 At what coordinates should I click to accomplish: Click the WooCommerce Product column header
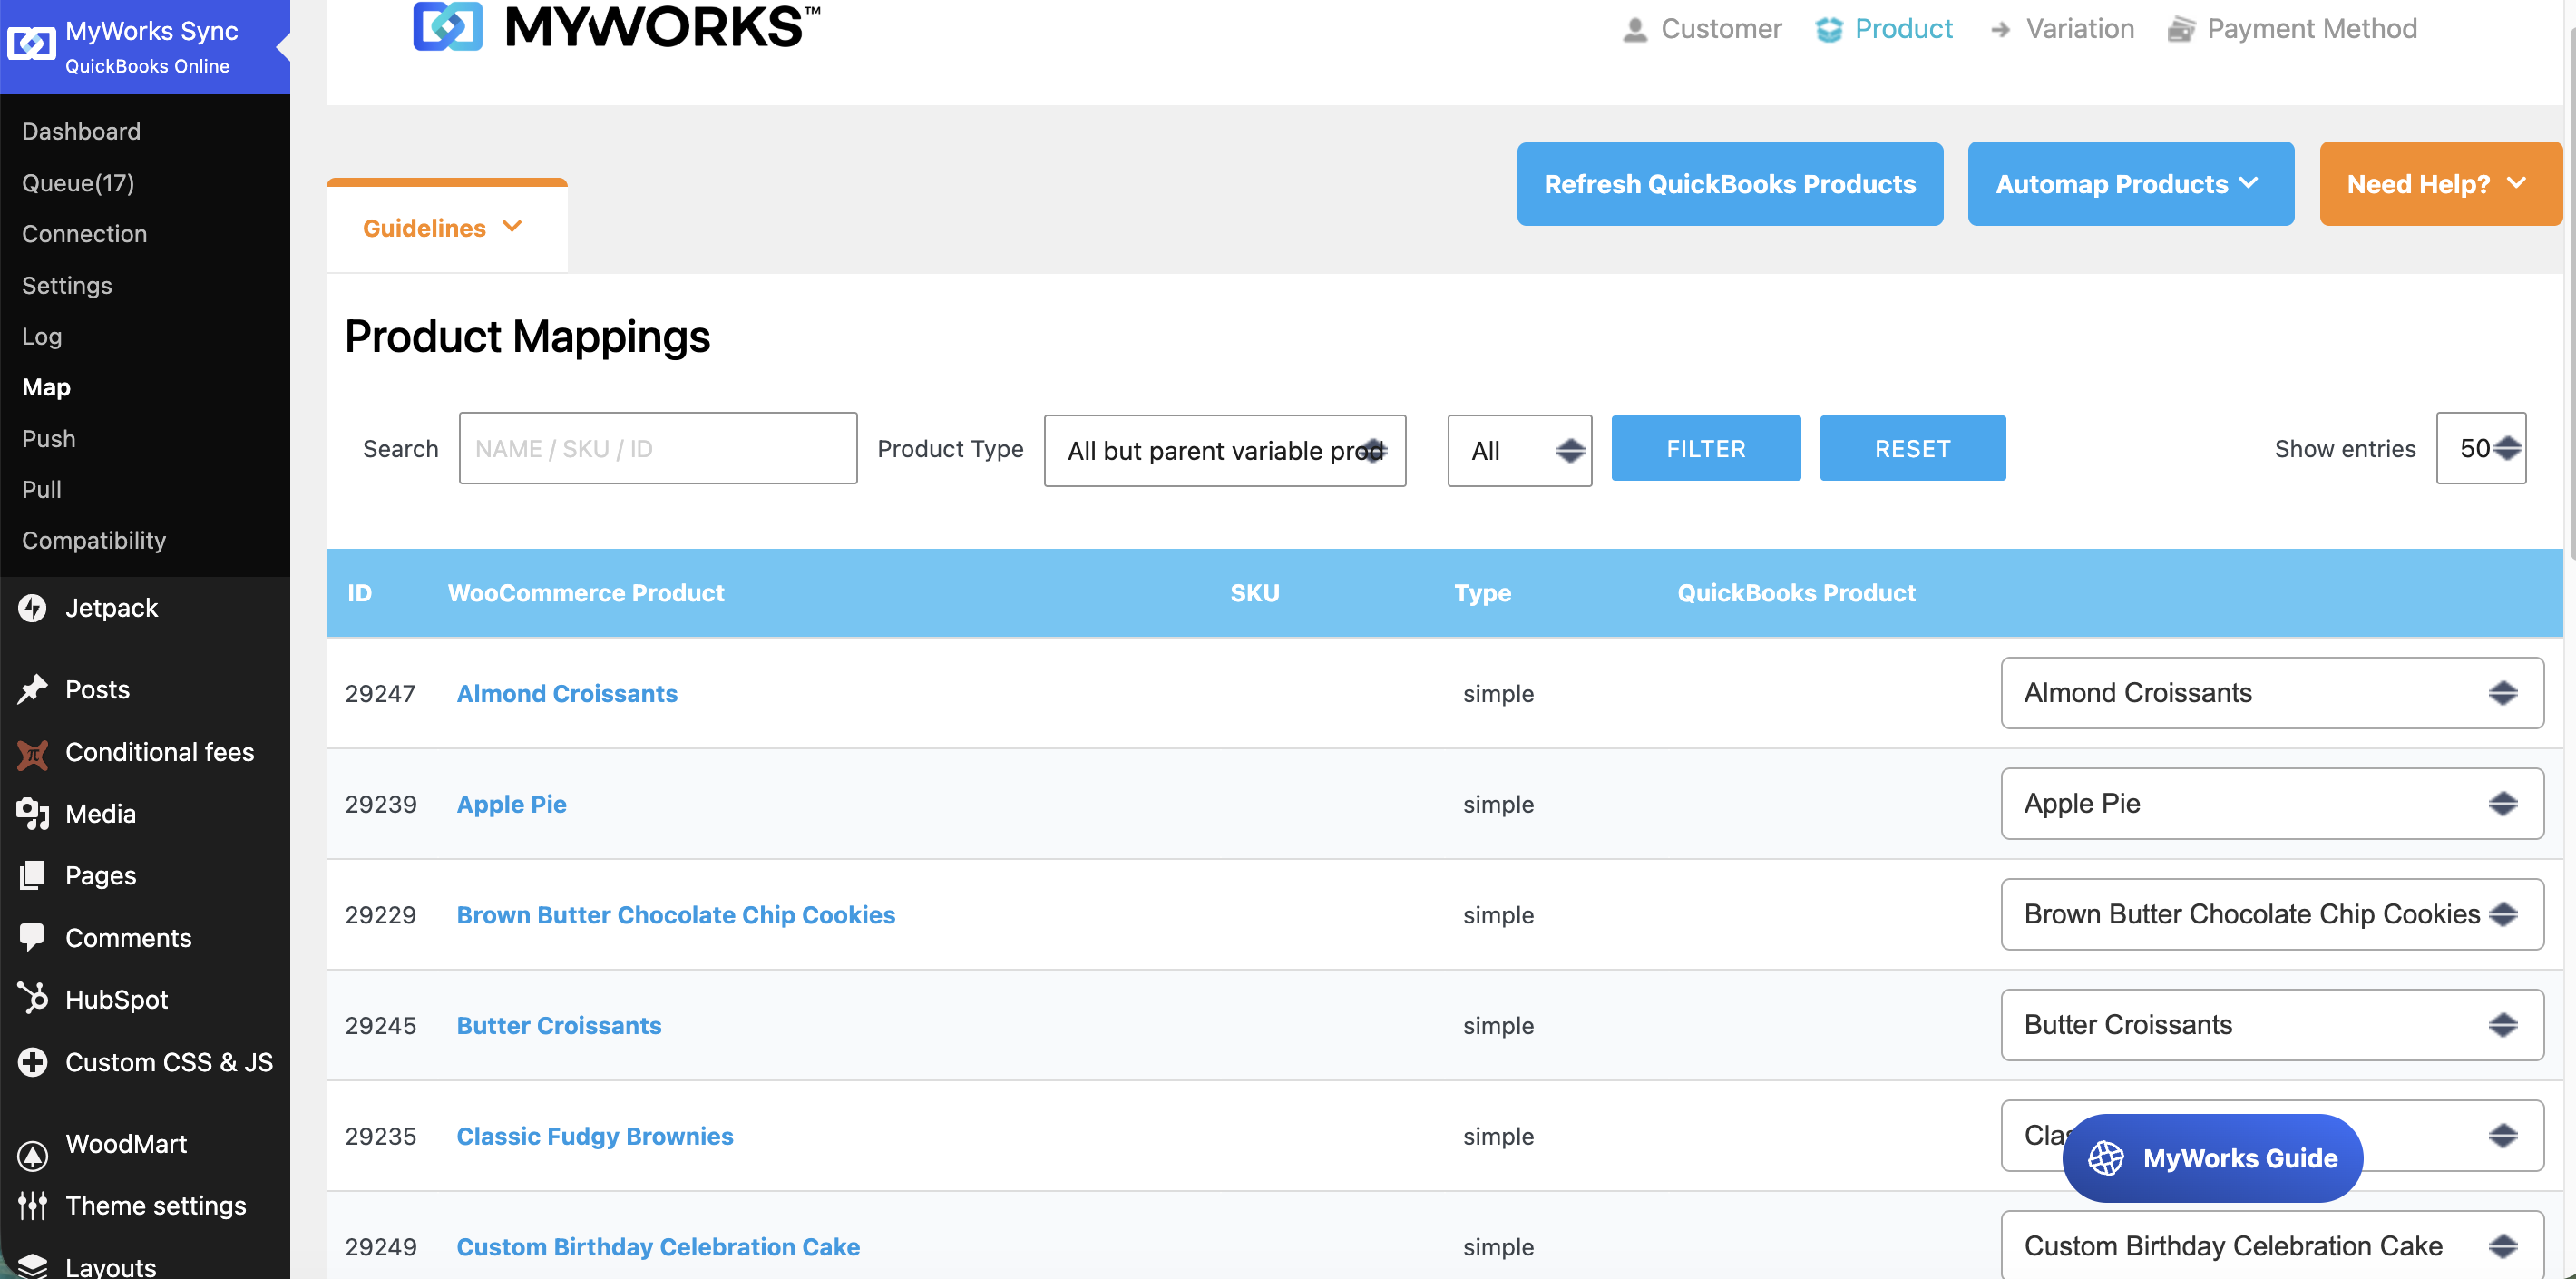pos(586,593)
